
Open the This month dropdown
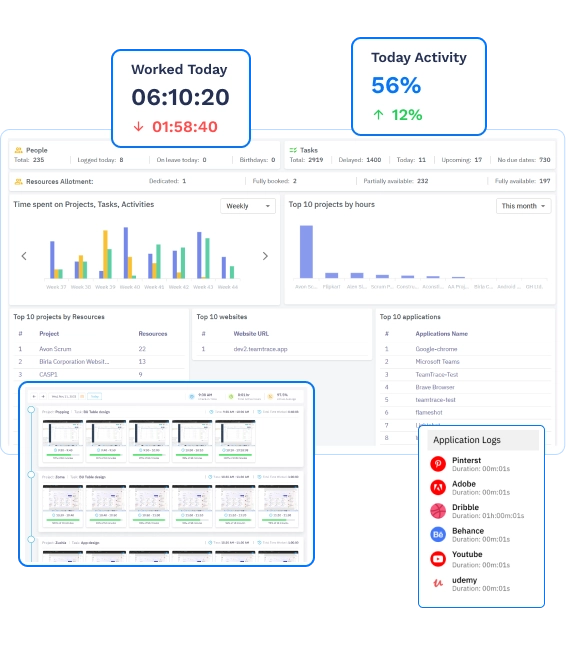pos(524,206)
